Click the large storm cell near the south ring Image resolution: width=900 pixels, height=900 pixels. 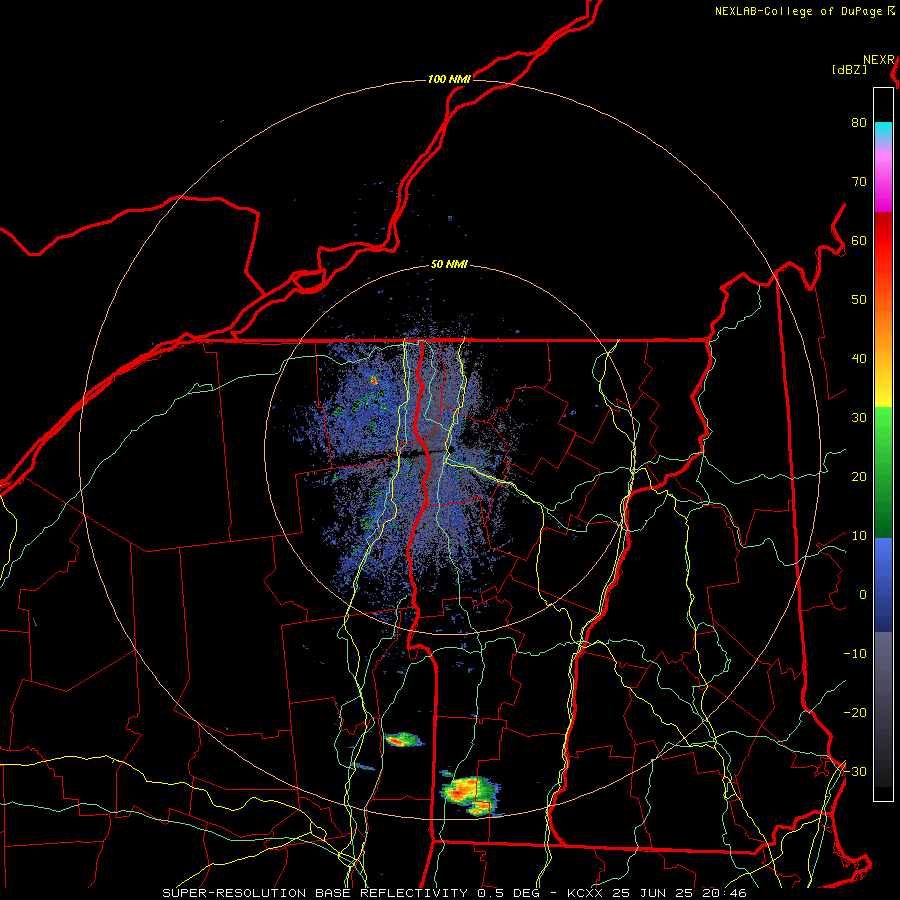[x=471, y=795]
